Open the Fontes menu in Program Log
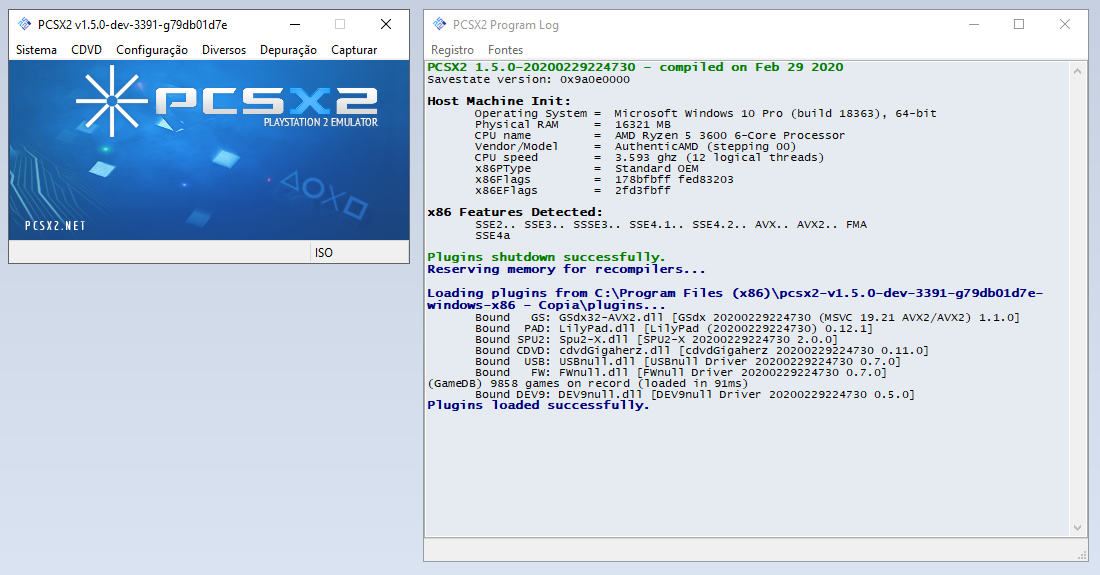The height and width of the screenshot is (575, 1100). [506, 50]
